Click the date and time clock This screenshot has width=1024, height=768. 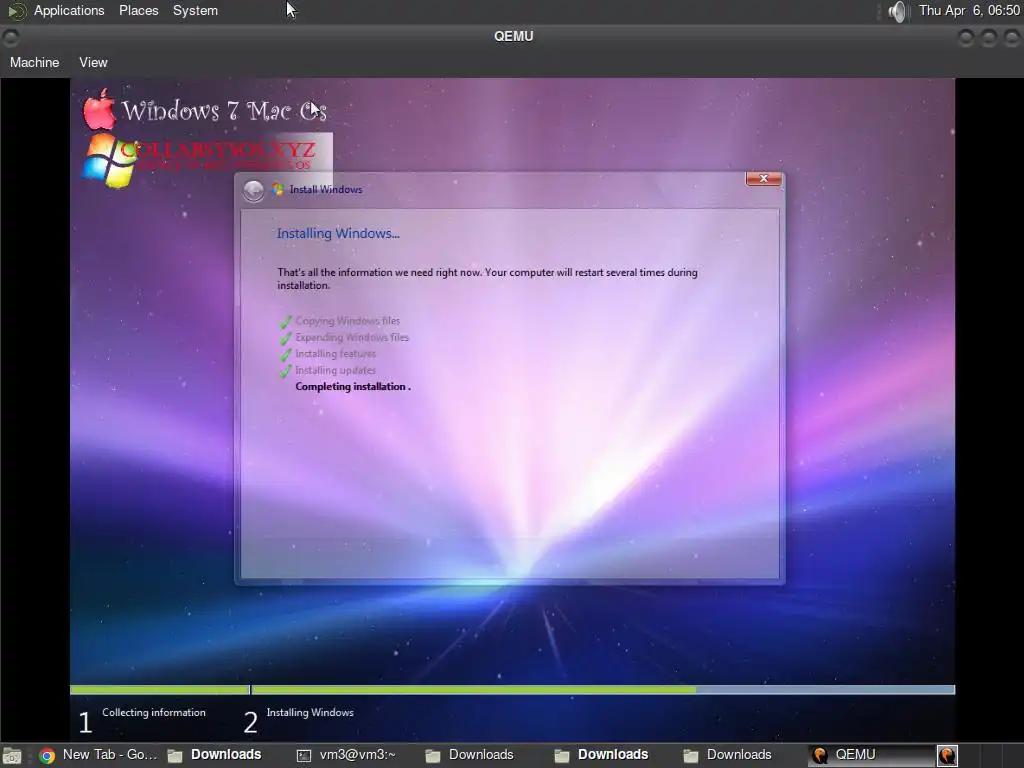(x=969, y=10)
